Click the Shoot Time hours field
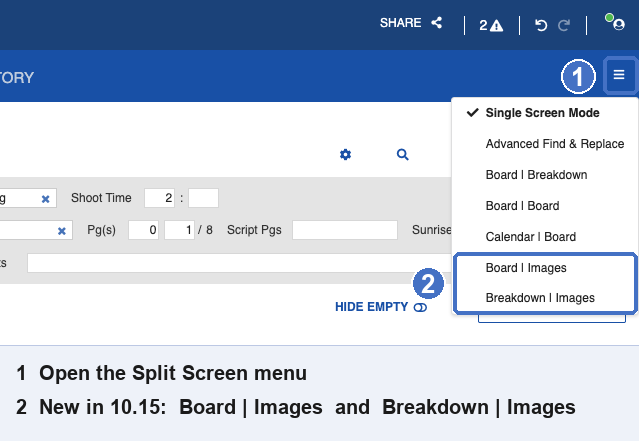This screenshot has width=639, height=441. tap(159, 198)
